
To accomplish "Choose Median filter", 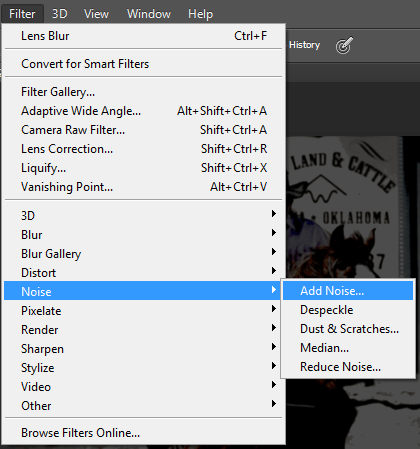I will [348, 348].
